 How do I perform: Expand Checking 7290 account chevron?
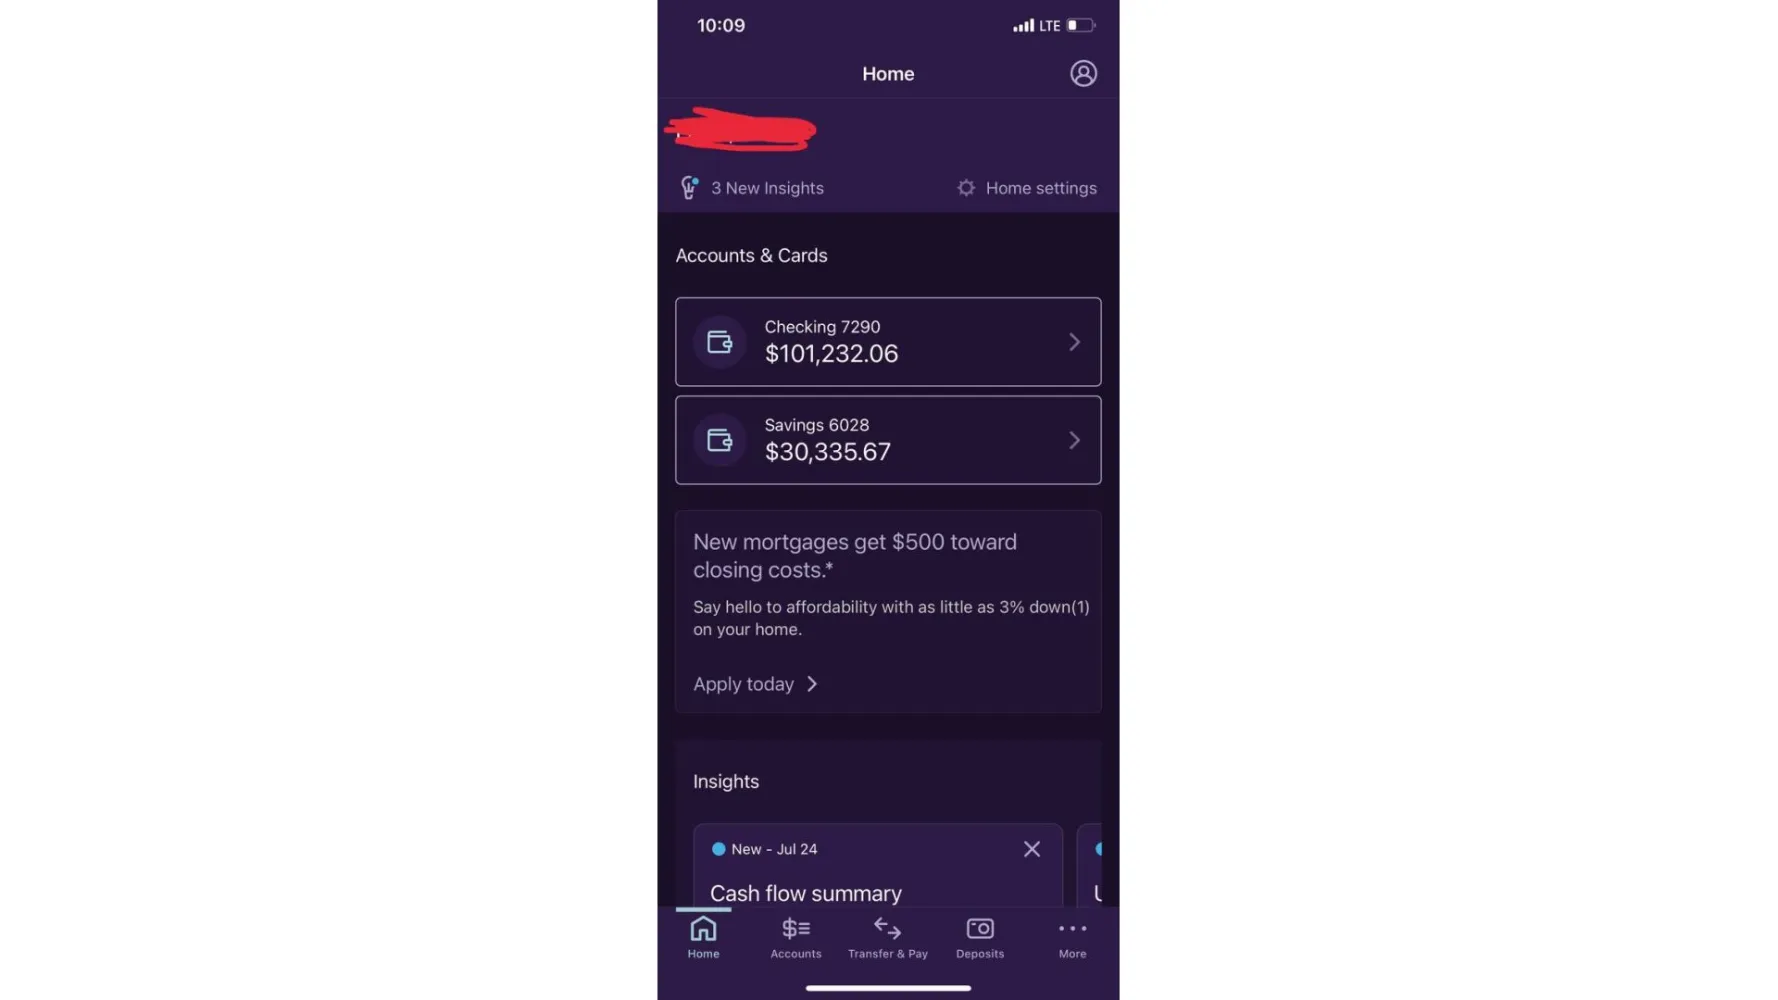(x=1074, y=342)
